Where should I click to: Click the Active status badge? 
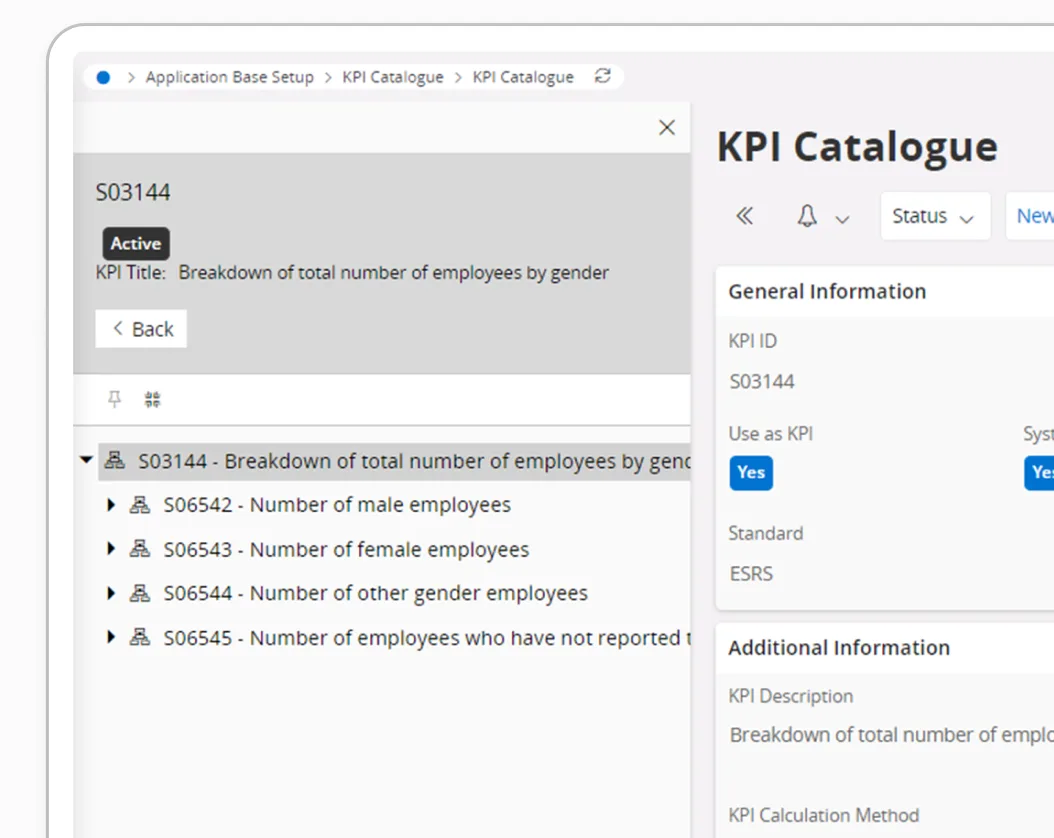(x=135, y=243)
